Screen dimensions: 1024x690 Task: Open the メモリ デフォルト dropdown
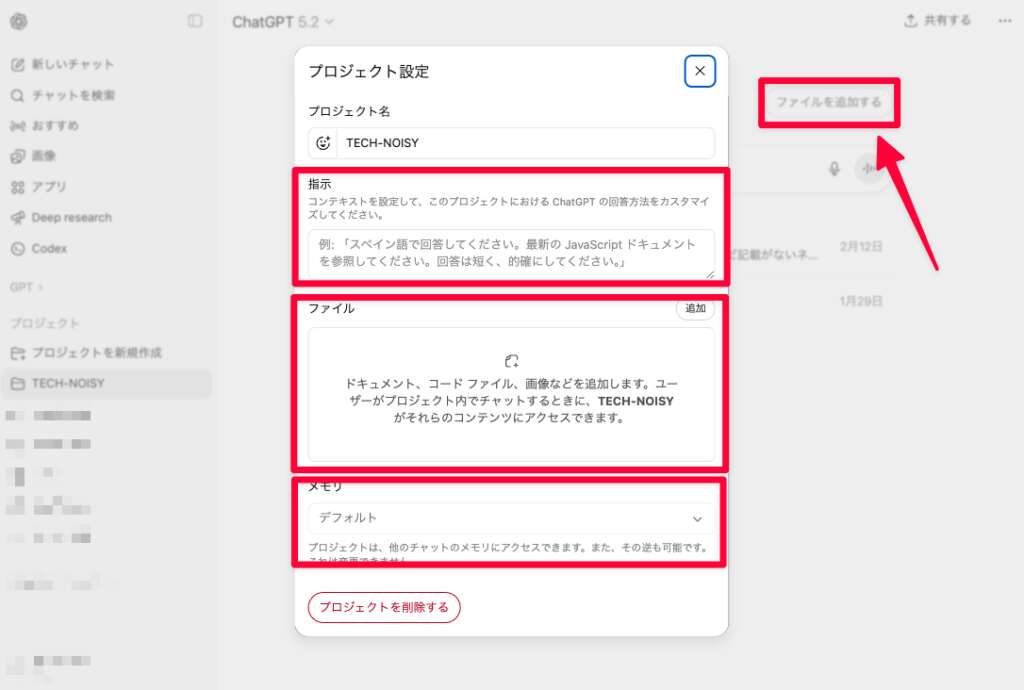point(512,518)
